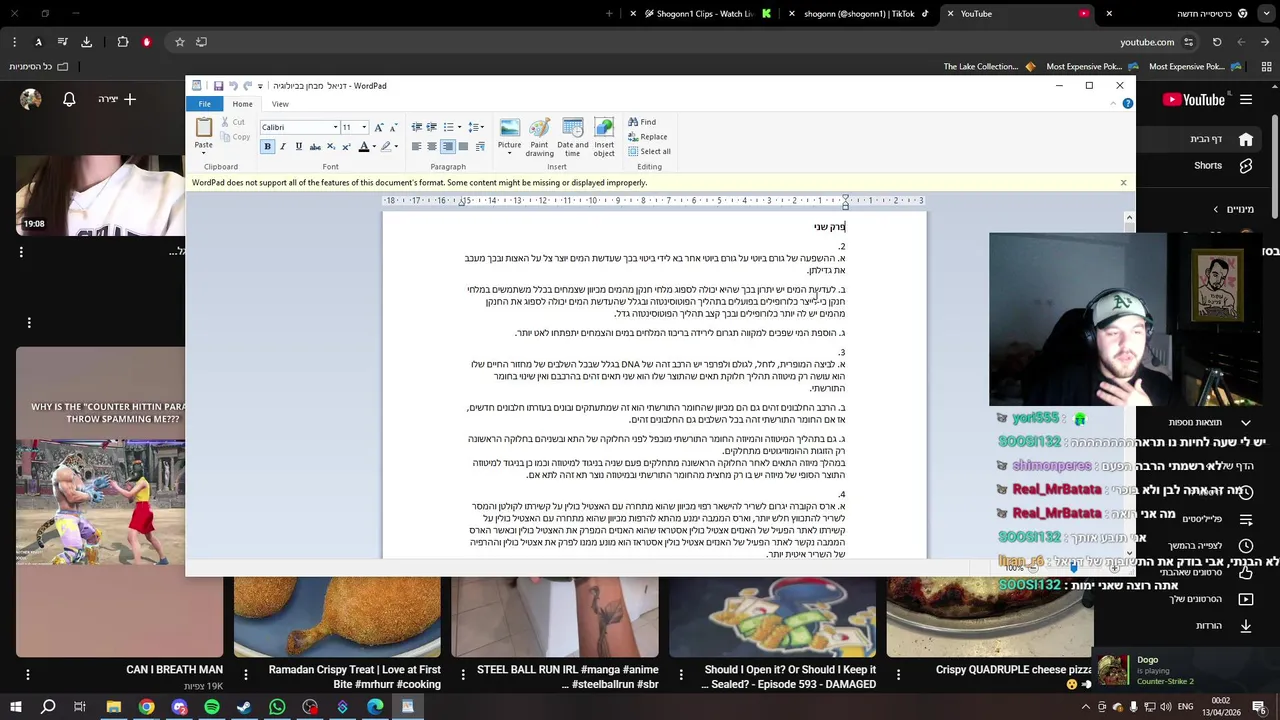
Task: Select the shogonn TikTok browser tab
Action: point(860,14)
